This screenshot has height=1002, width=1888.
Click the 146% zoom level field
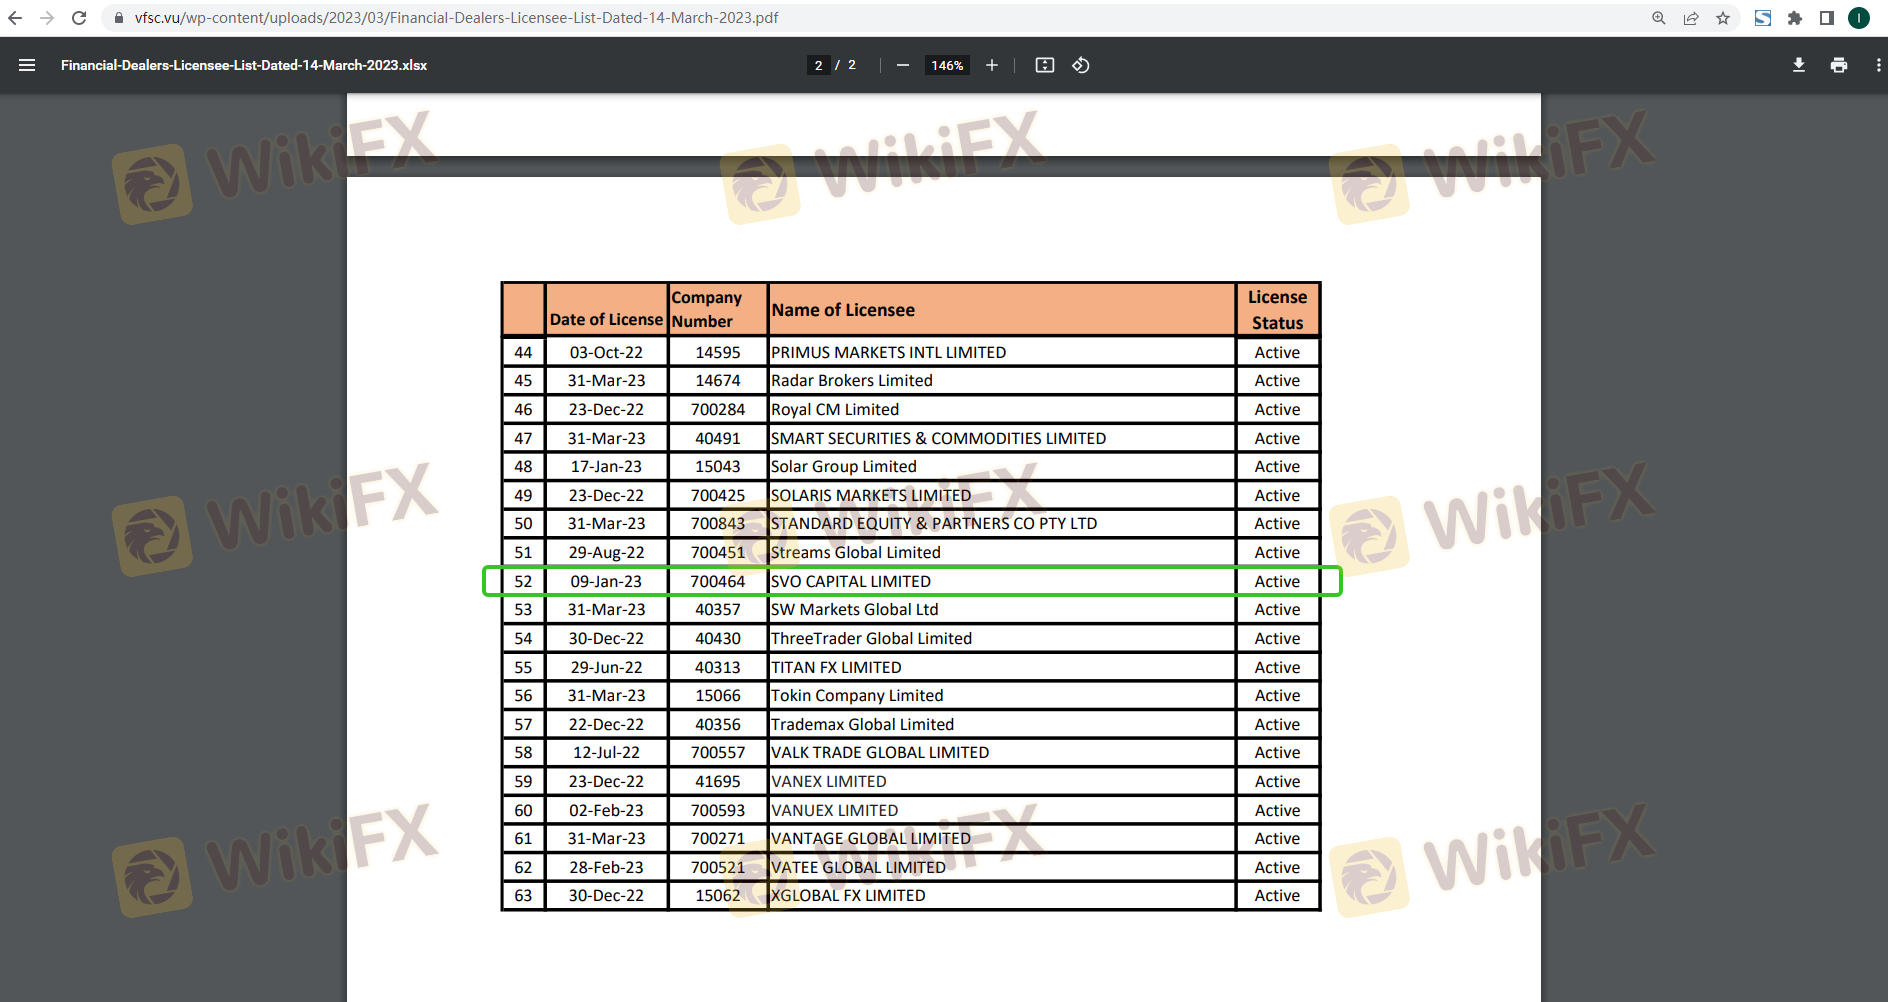tap(947, 65)
